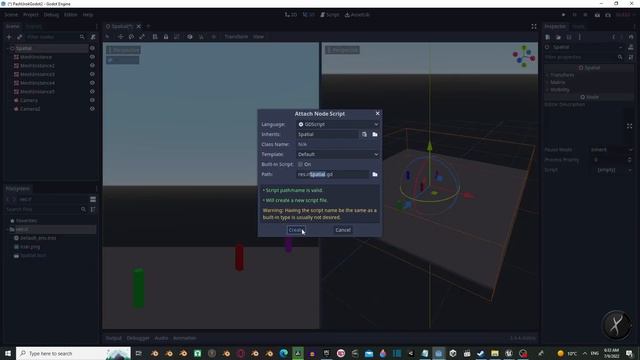Viewport: 640px width, 360px height.
Task: Toggle the left viewport preview checkbox
Action: [110, 60]
